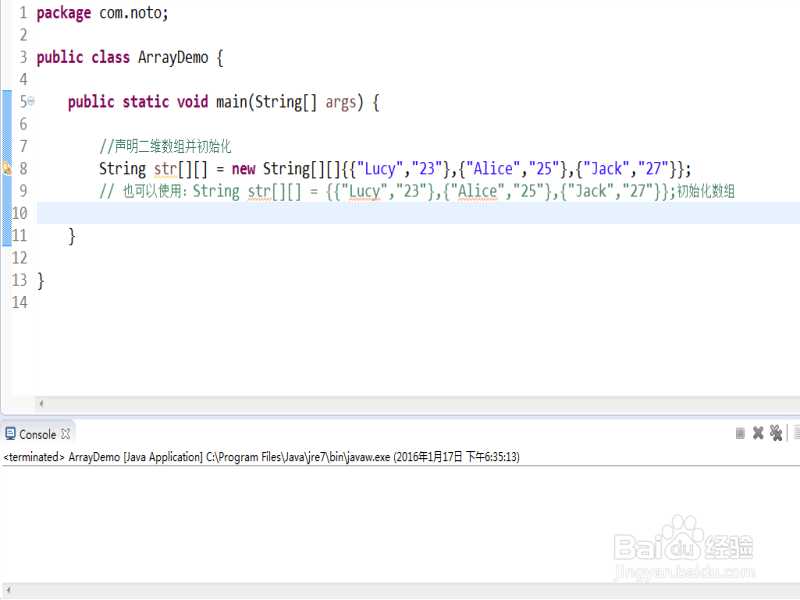
Task: Click the Remove Launch icon
Action: 758,433
